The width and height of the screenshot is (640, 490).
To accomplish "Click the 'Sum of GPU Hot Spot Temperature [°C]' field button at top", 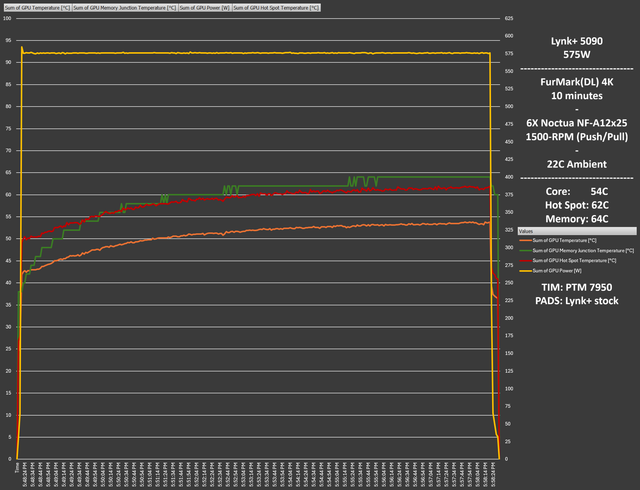I will (x=276, y=8).
